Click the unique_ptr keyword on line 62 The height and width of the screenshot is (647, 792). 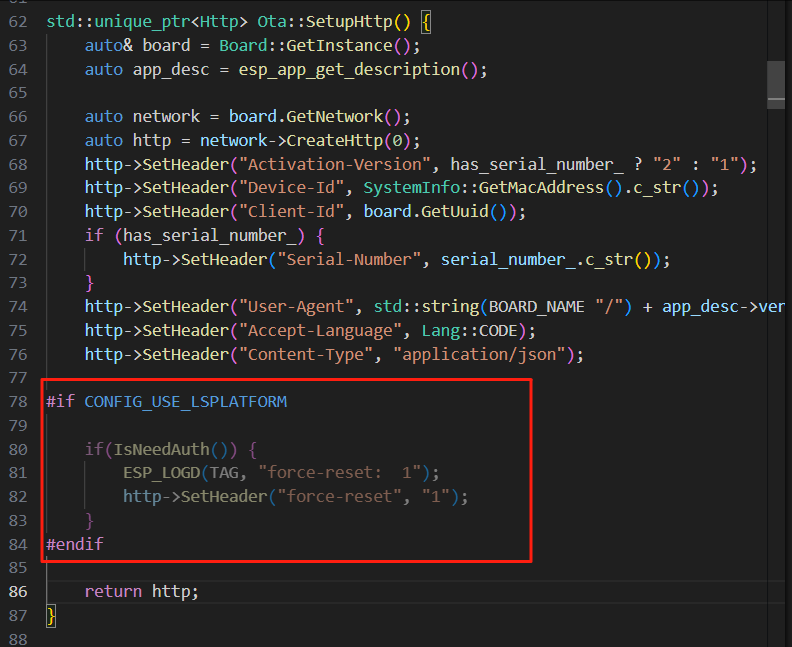click(142, 22)
